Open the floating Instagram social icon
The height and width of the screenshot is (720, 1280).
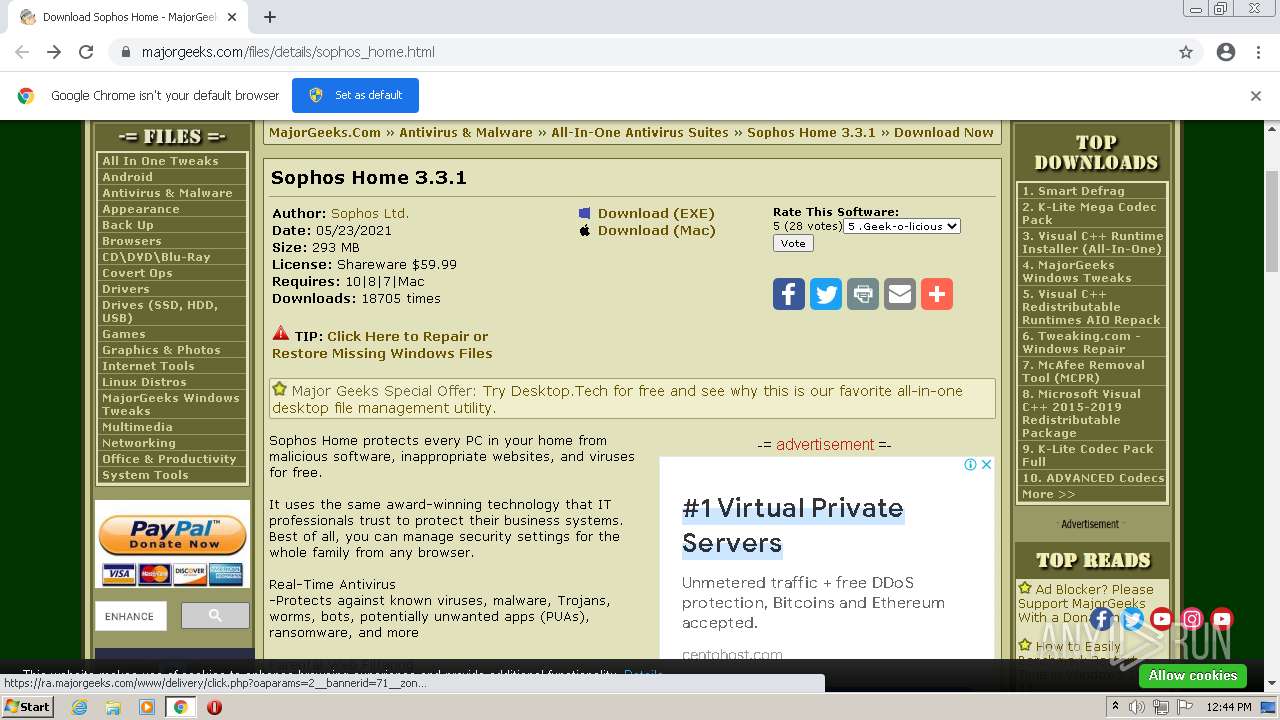point(1192,619)
